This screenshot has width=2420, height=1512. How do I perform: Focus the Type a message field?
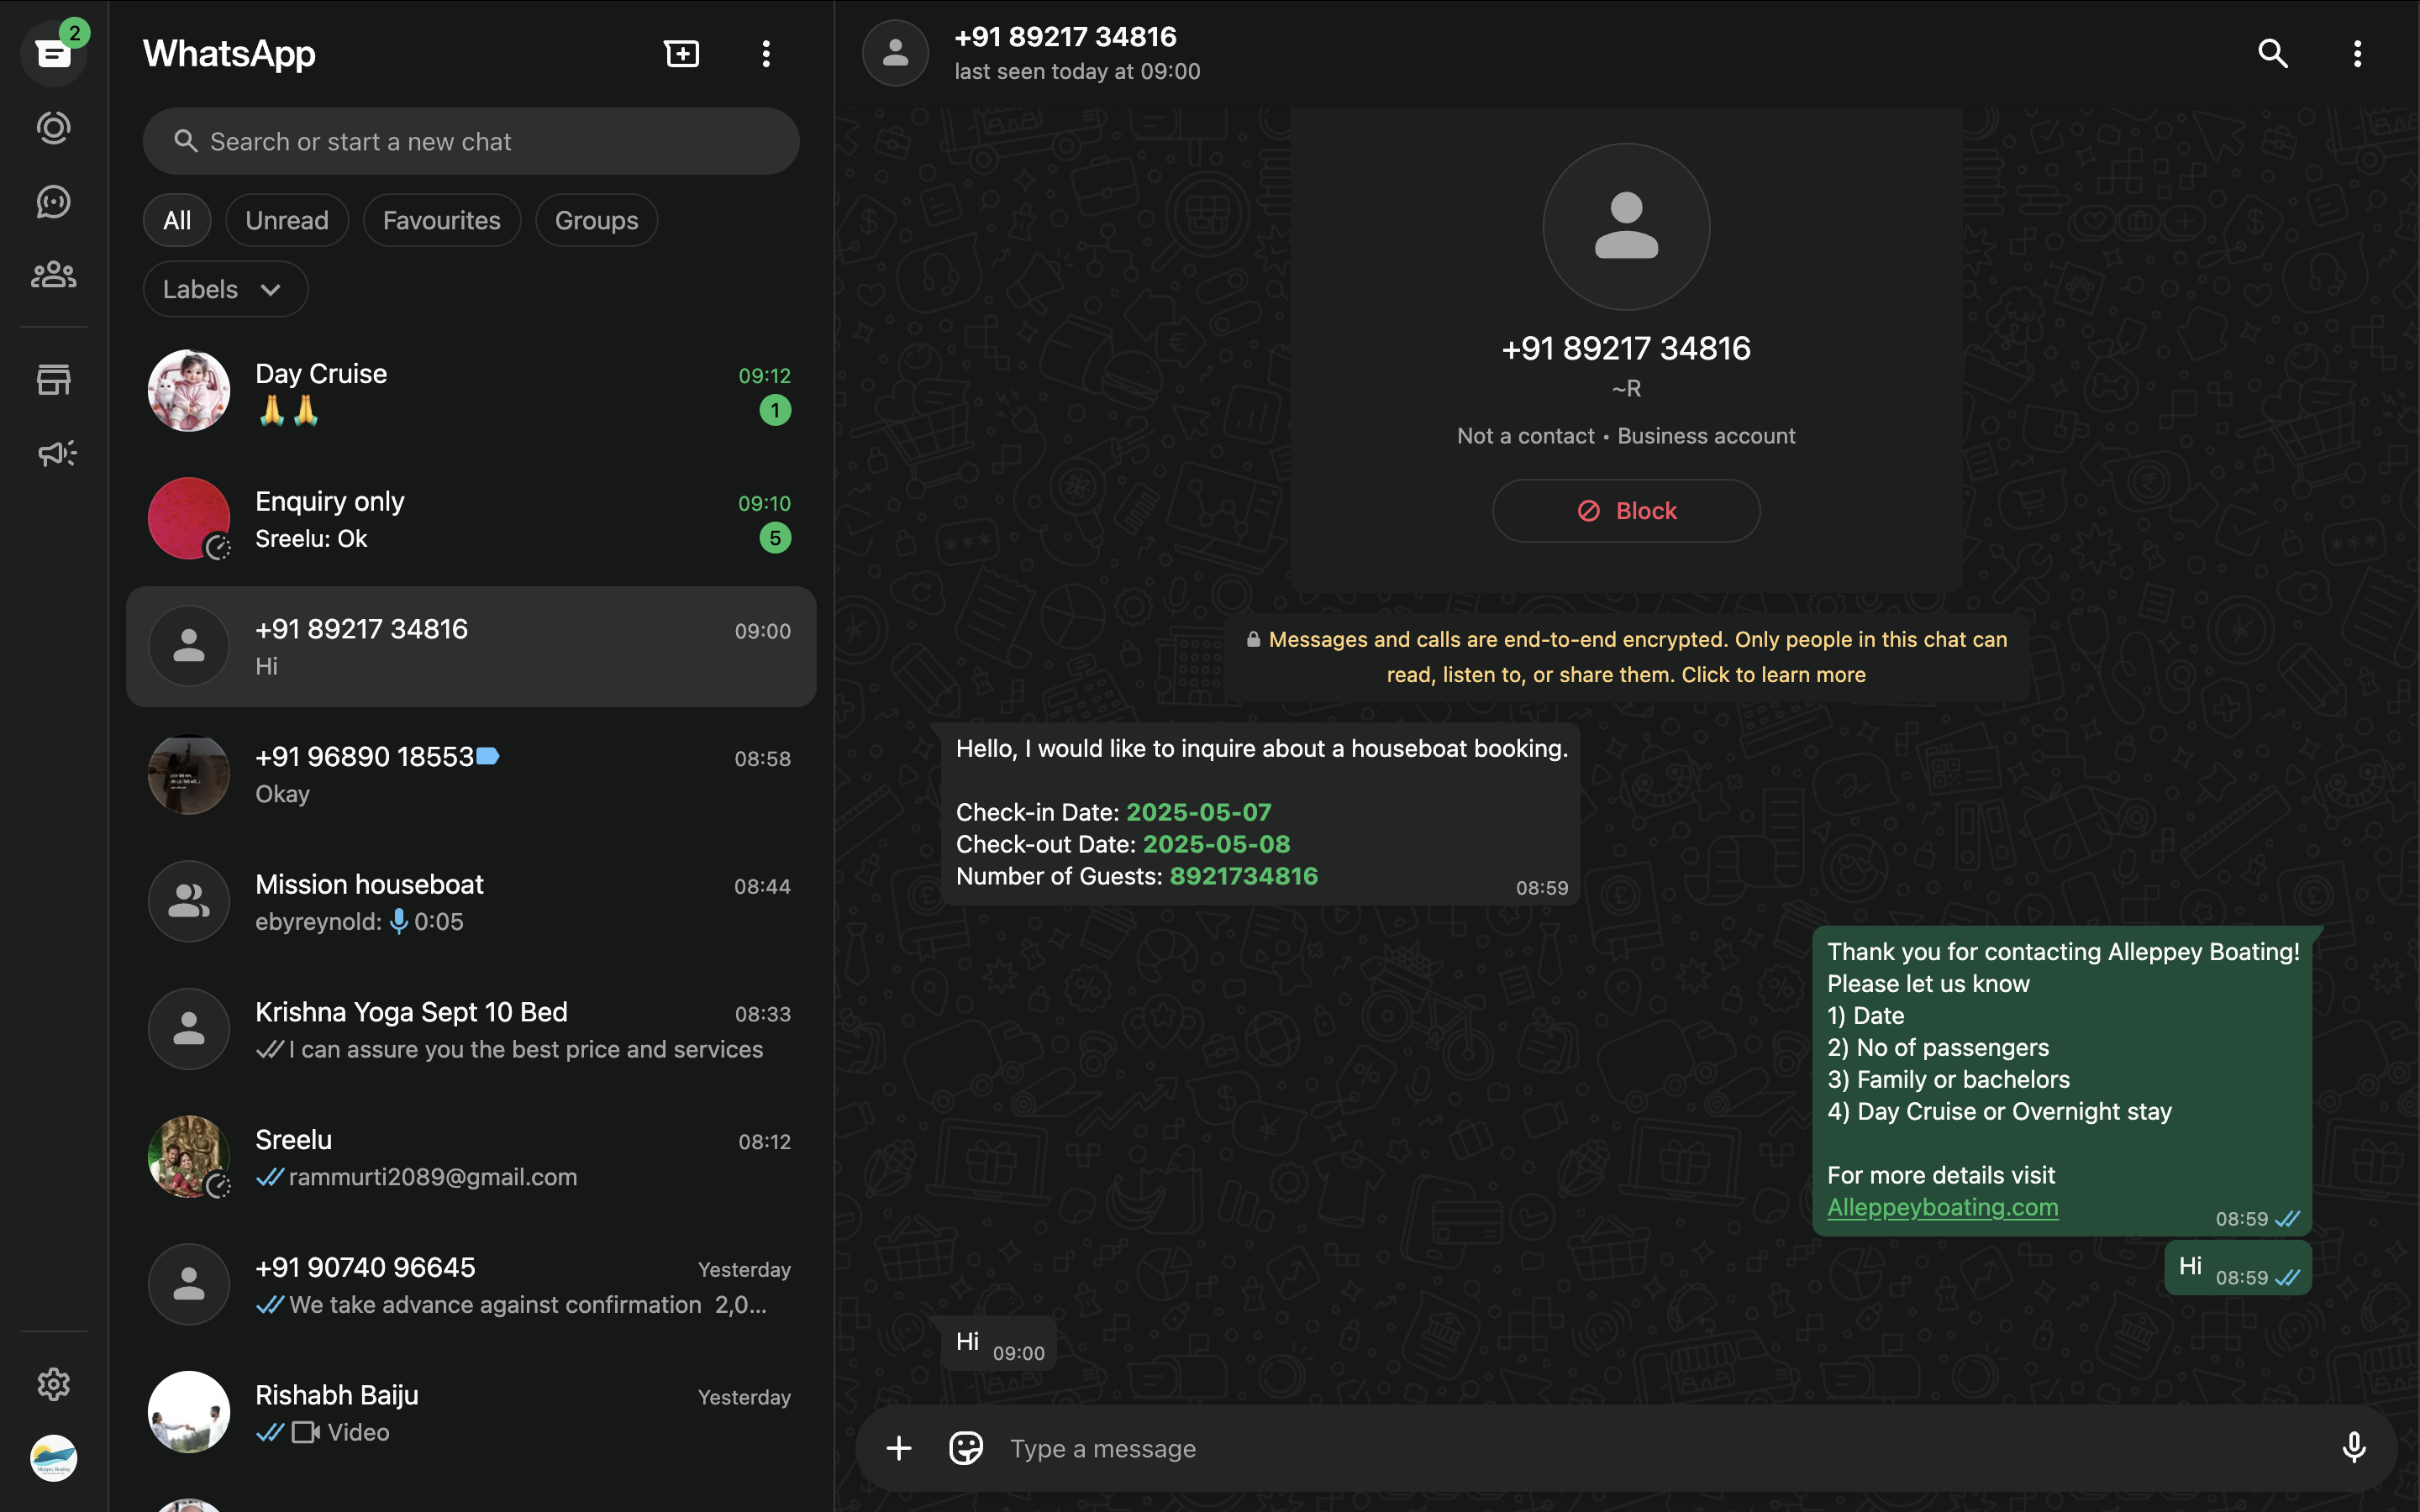tap(1660, 1448)
